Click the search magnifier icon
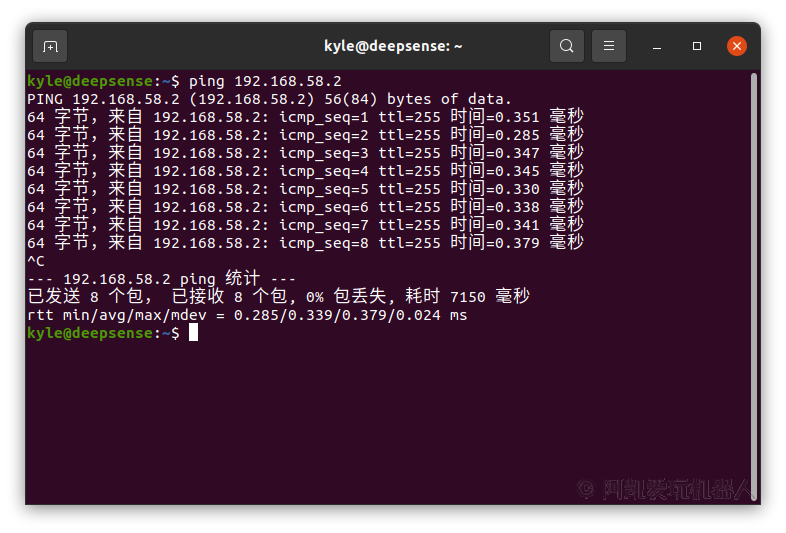This screenshot has height=533, width=786. coord(567,46)
